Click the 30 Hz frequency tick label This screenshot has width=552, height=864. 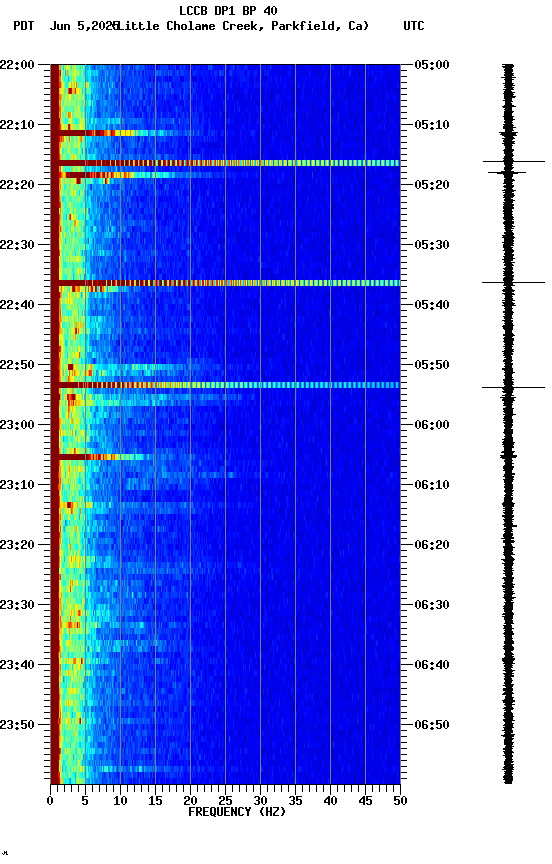coord(260,801)
